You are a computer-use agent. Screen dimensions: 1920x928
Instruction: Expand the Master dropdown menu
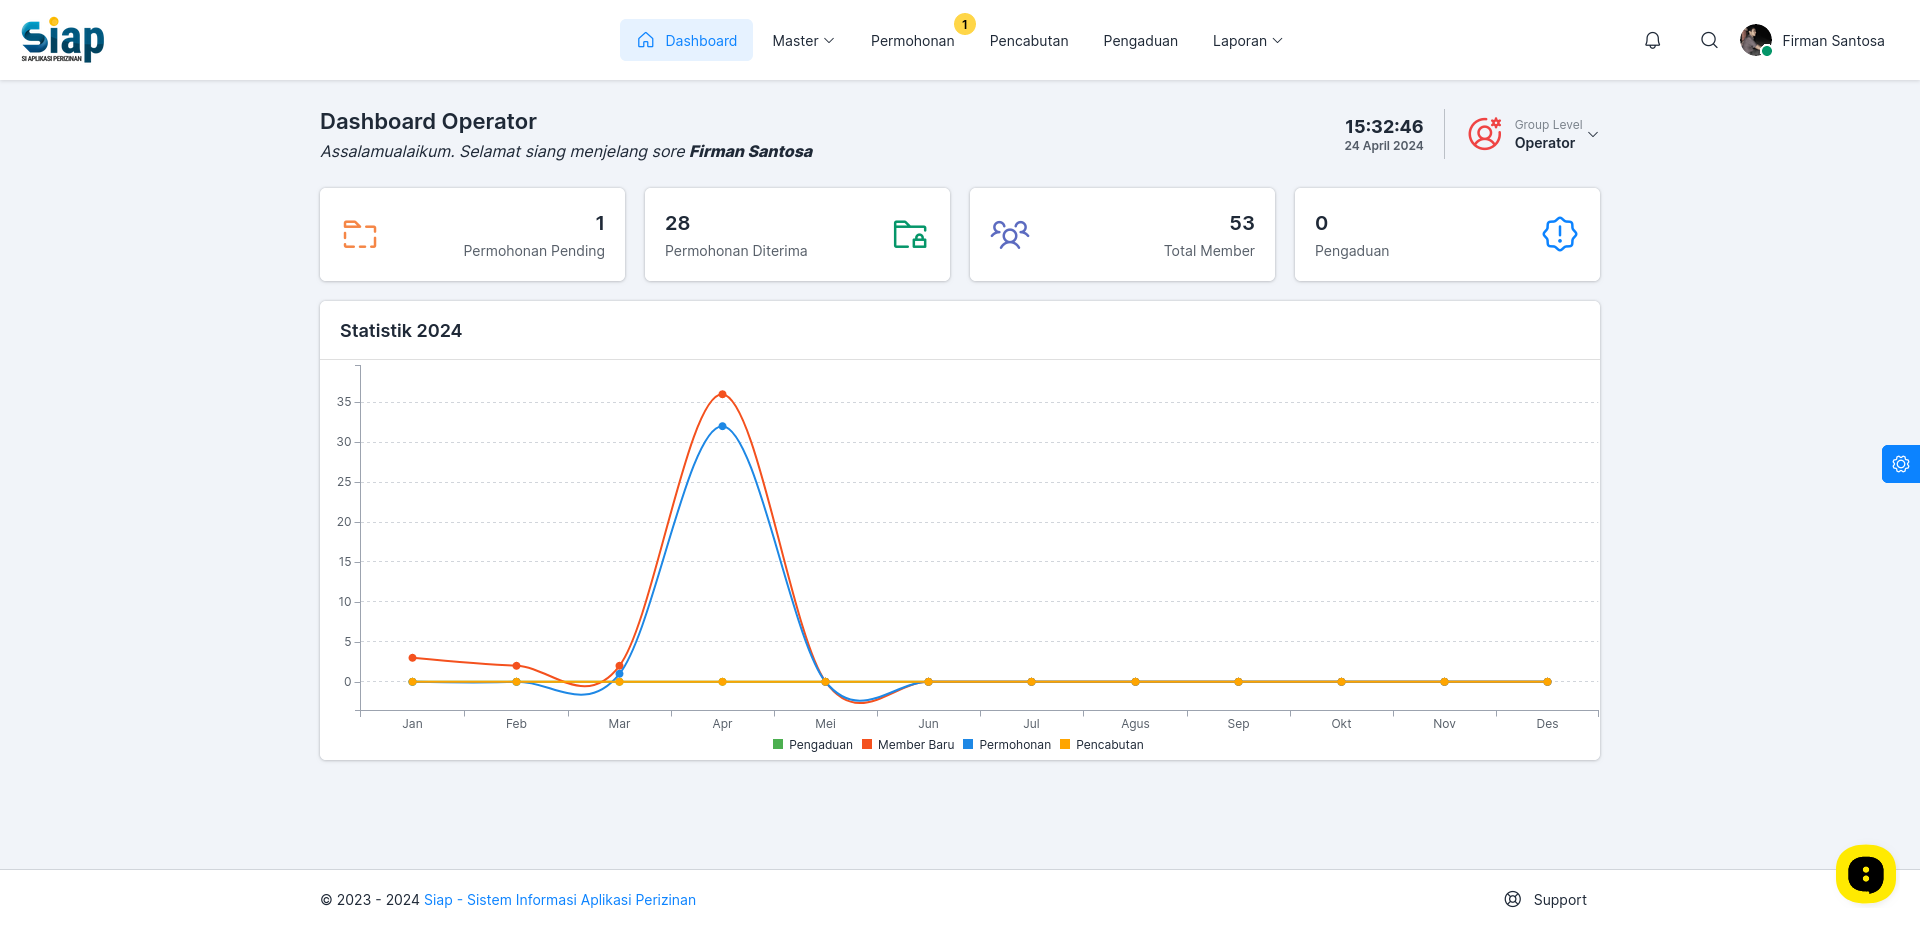[x=803, y=40]
